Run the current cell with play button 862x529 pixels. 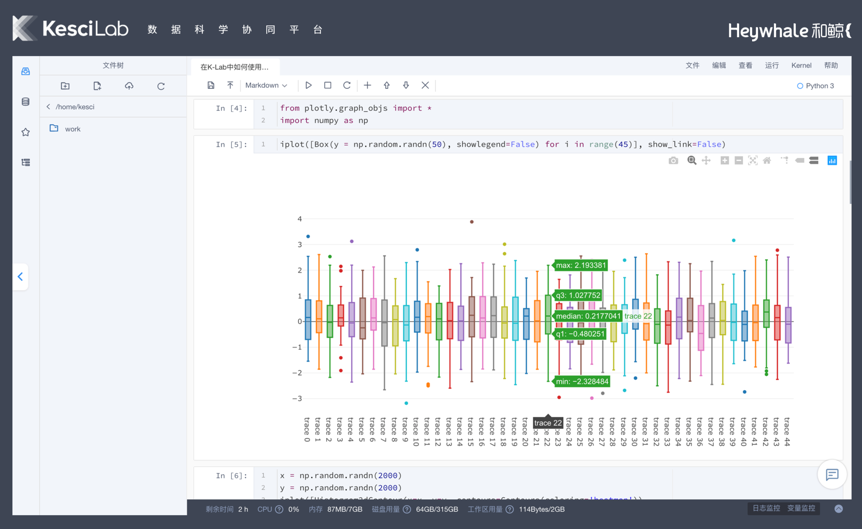click(x=308, y=85)
